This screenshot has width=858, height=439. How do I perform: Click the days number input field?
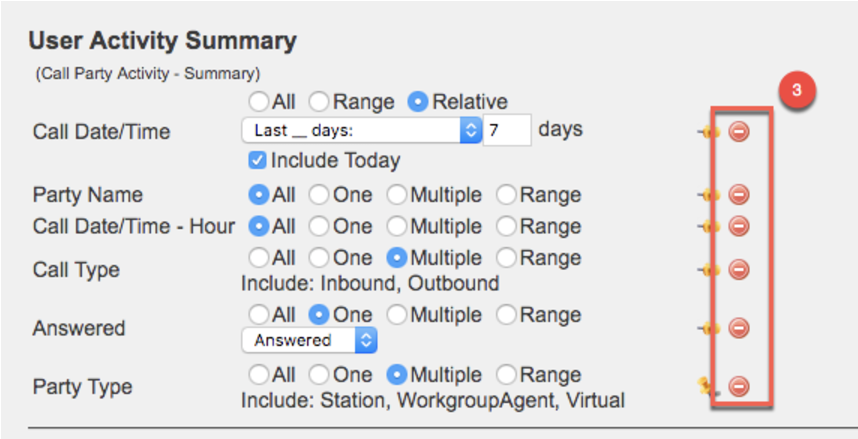[x=505, y=131]
